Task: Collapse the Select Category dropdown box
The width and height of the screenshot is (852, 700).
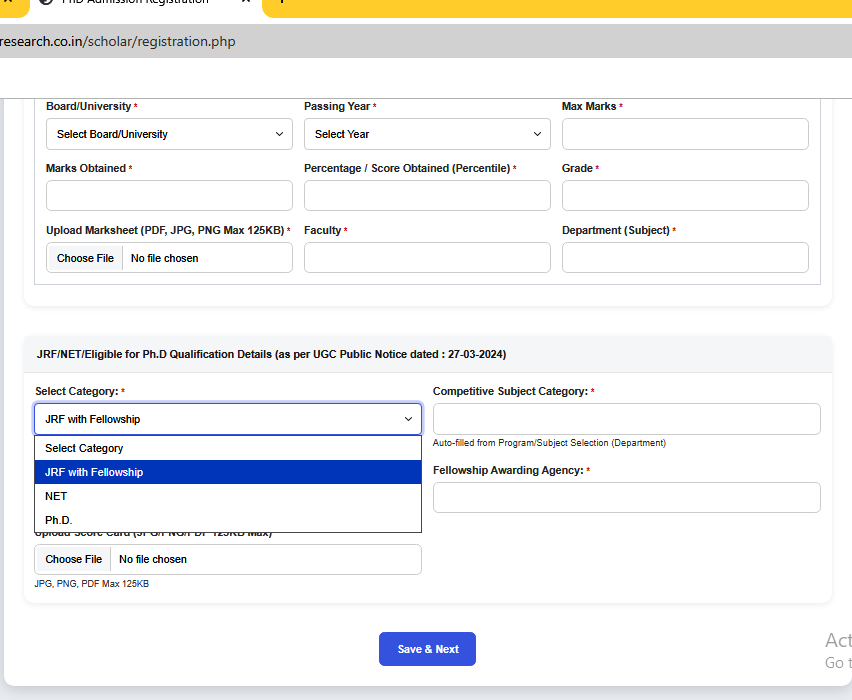Action: pyautogui.click(x=228, y=419)
